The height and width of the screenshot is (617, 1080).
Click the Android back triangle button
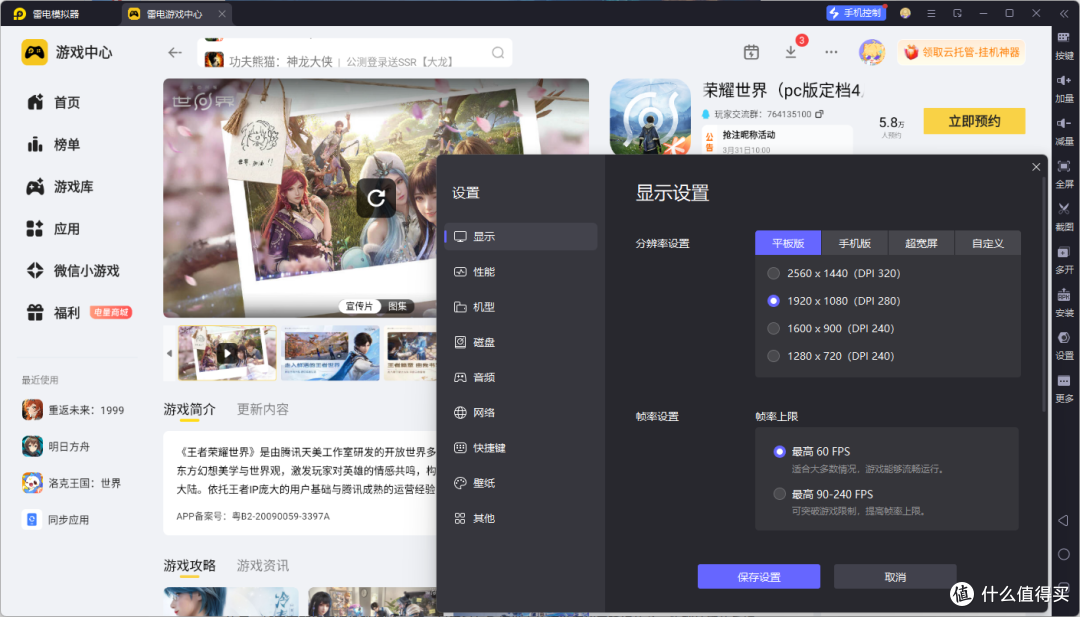pos(1063,521)
